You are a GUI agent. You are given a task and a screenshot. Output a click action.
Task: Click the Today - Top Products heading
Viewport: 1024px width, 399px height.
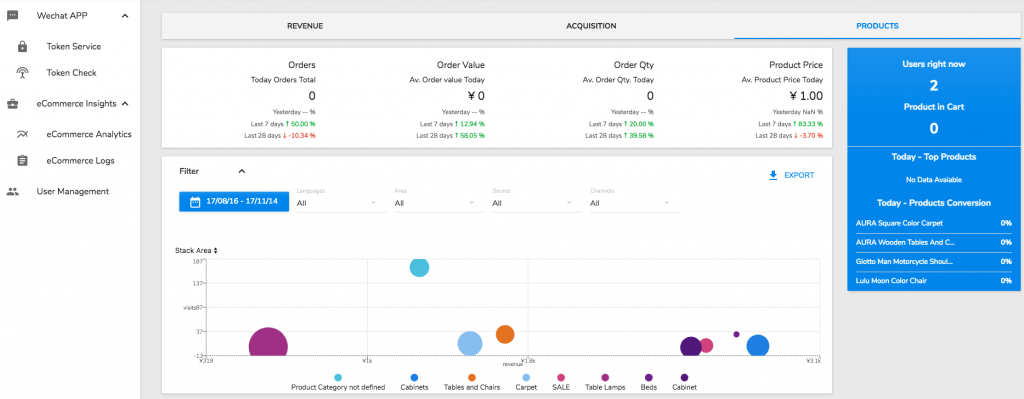tap(934, 157)
